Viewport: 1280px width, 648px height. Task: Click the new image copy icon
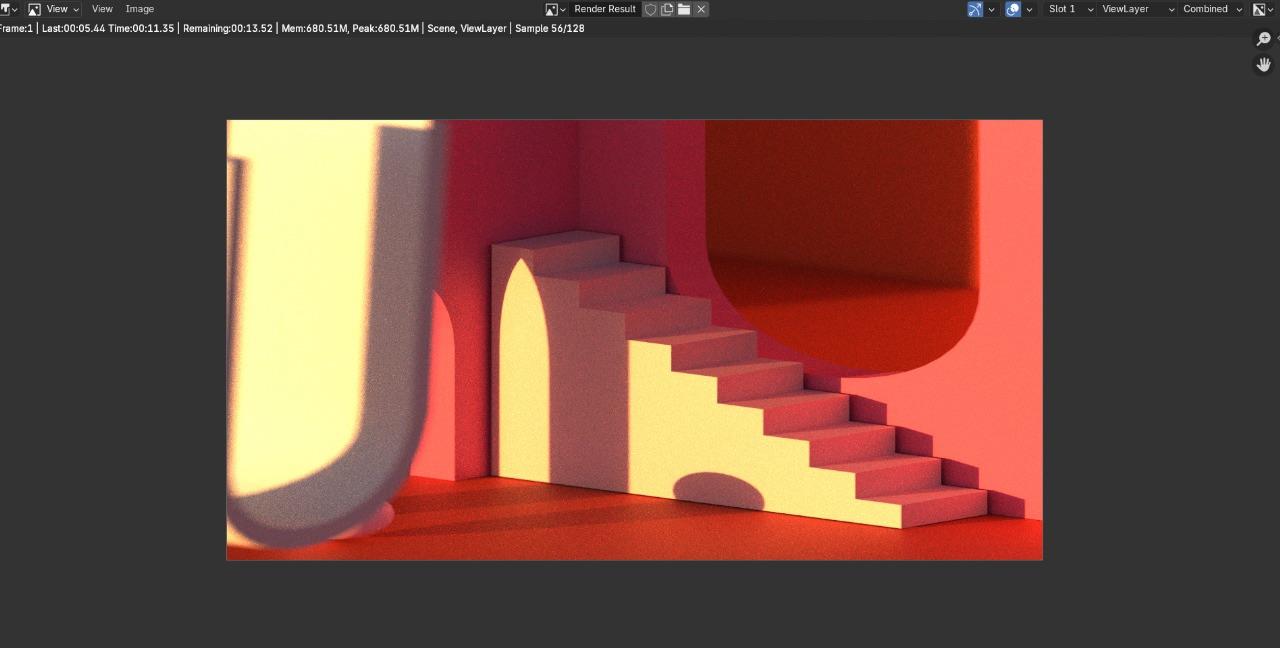pyautogui.click(x=667, y=9)
